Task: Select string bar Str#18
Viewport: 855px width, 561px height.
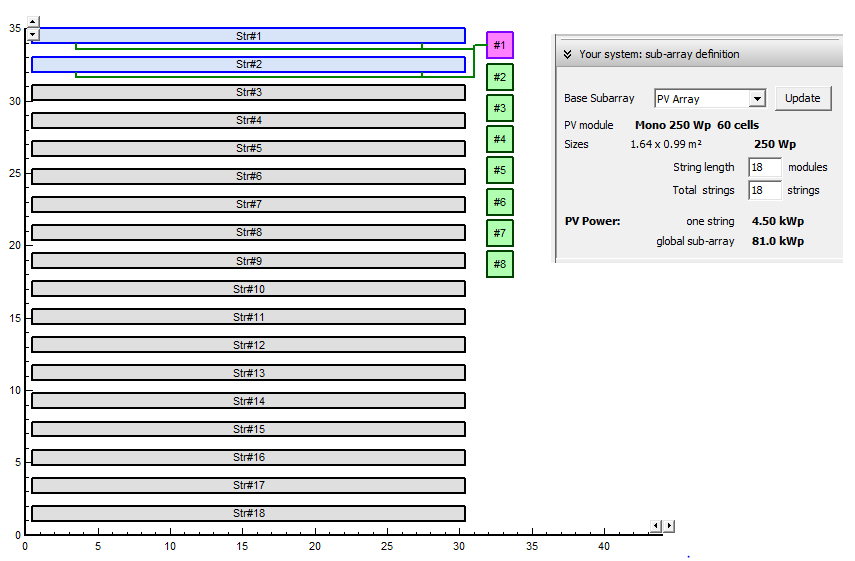Action: pos(249,513)
